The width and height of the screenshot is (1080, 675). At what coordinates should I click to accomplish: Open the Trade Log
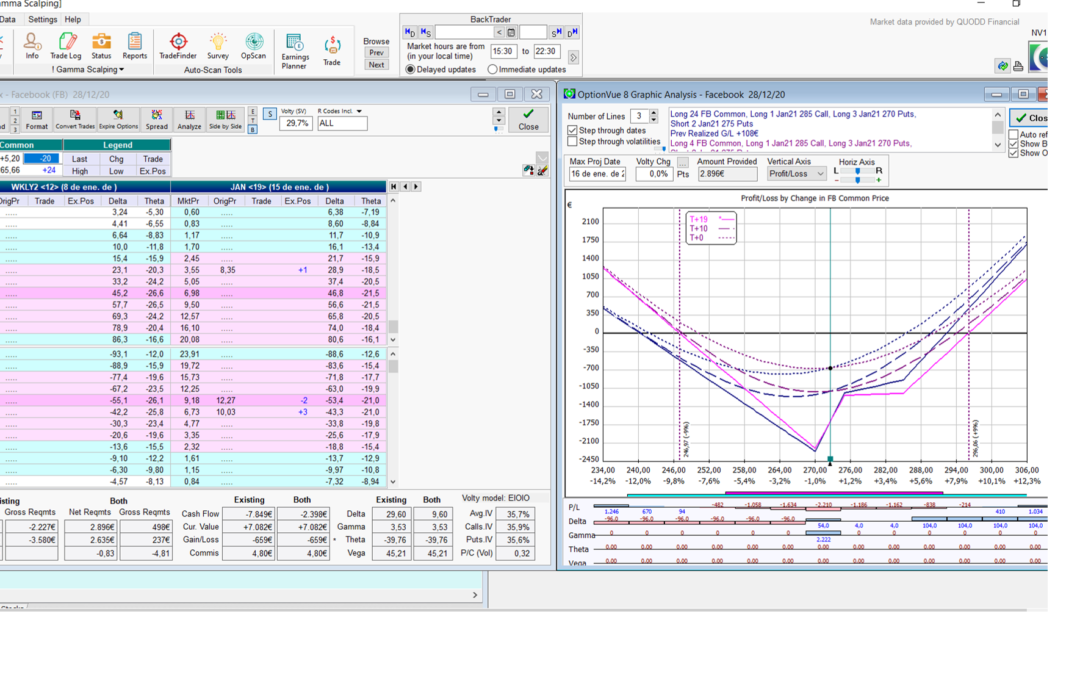(x=65, y=46)
